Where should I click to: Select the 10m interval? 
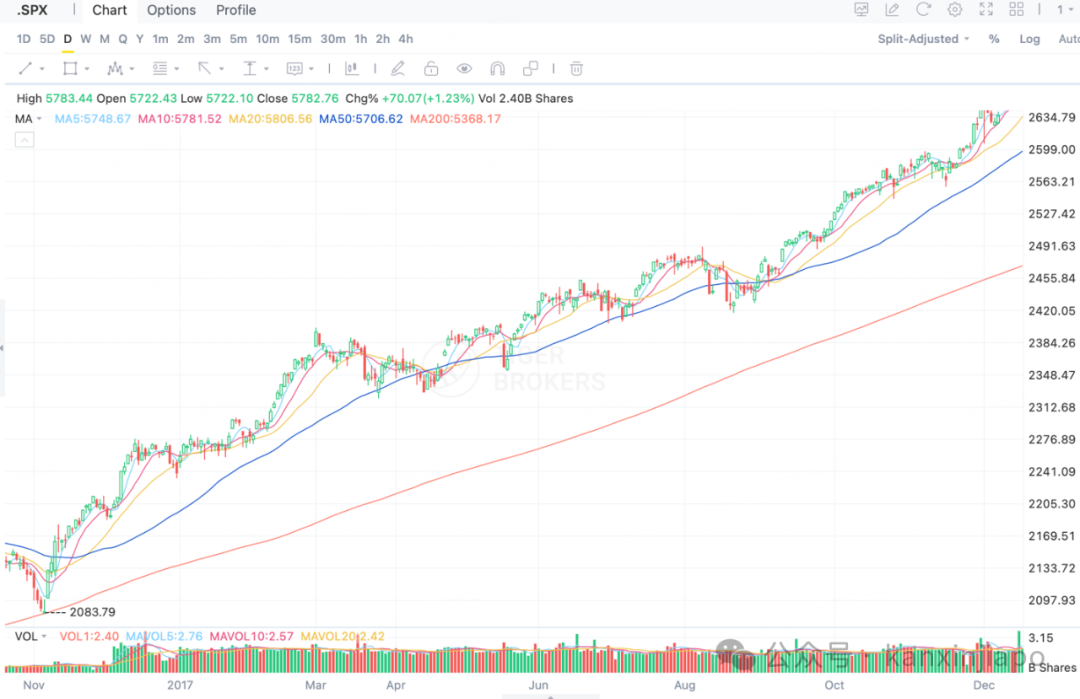(x=268, y=39)
